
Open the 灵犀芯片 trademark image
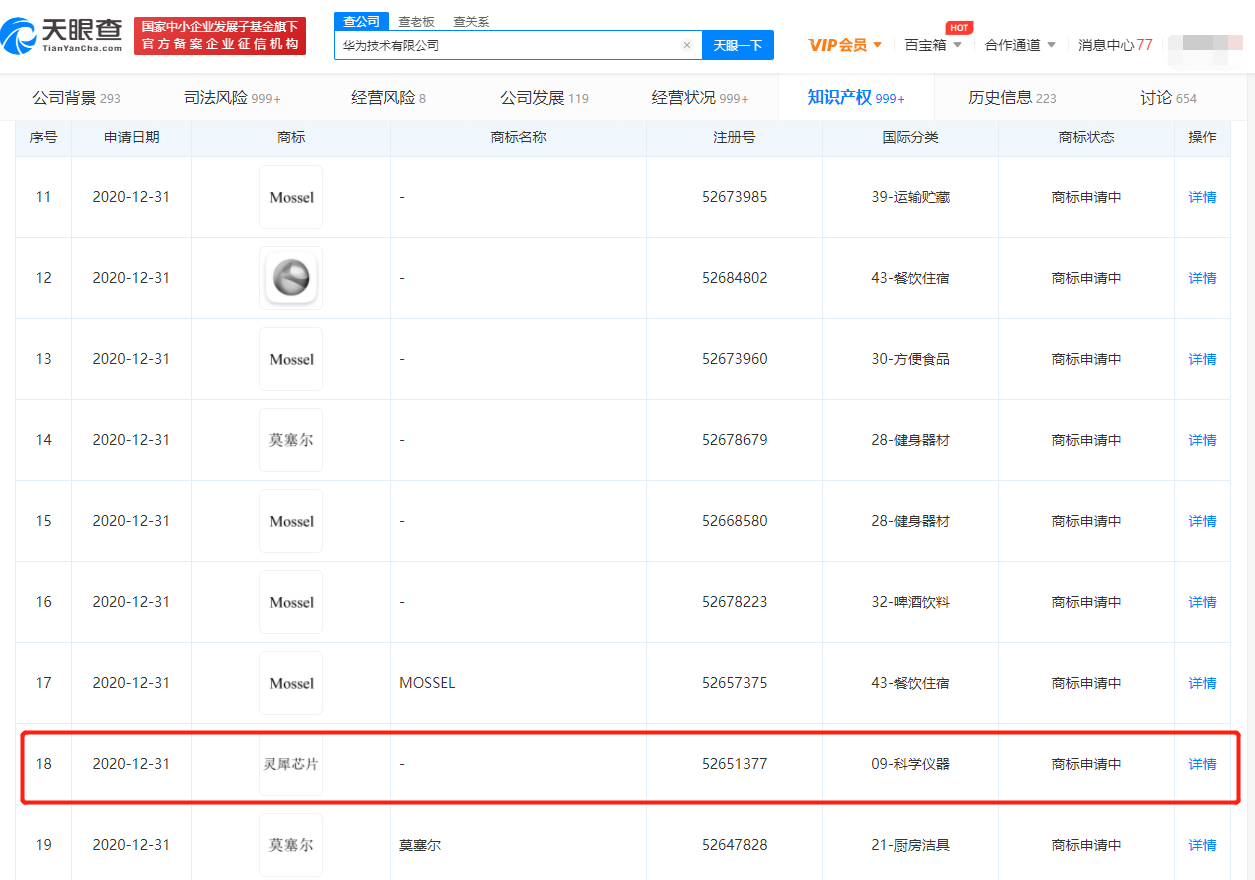coord(291,764)
